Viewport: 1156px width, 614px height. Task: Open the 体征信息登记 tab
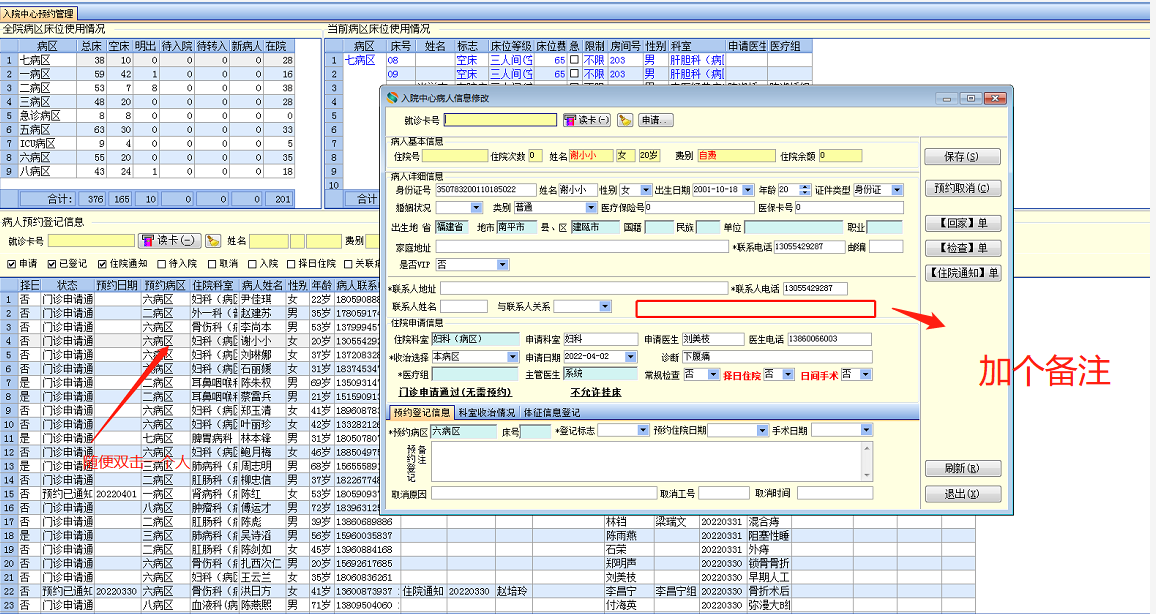[552, 411]
